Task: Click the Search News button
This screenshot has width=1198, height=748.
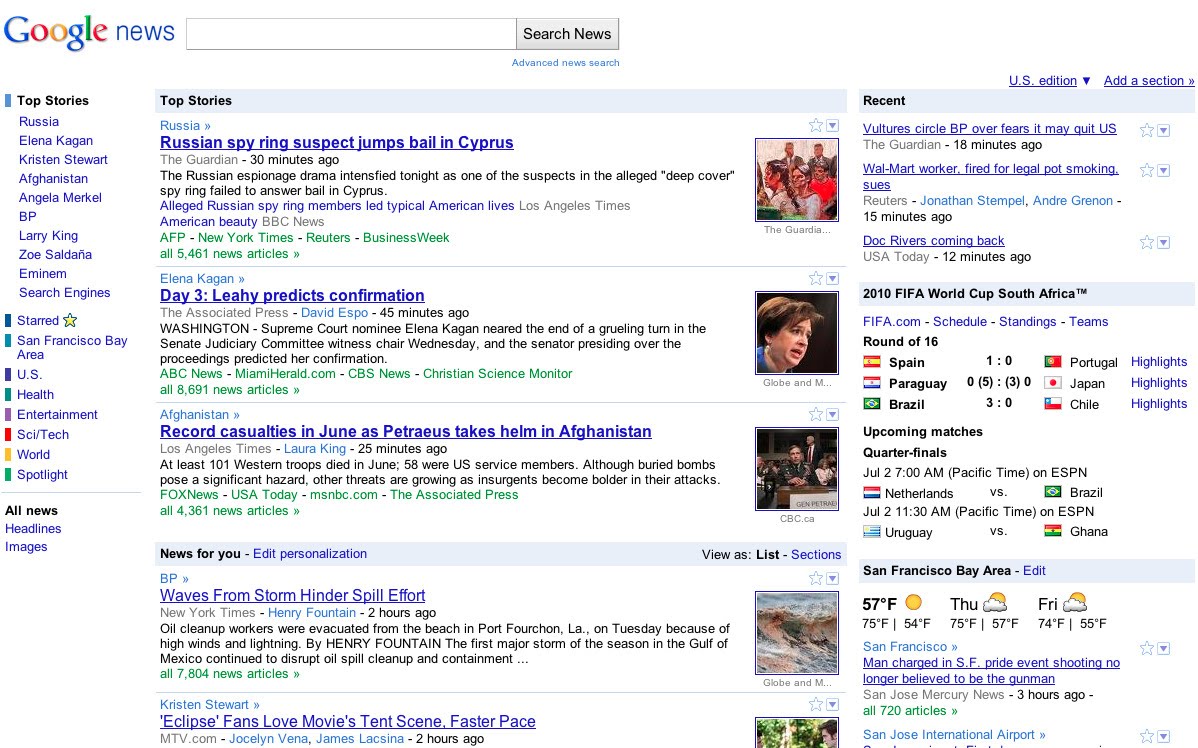Action: point(567,33)
